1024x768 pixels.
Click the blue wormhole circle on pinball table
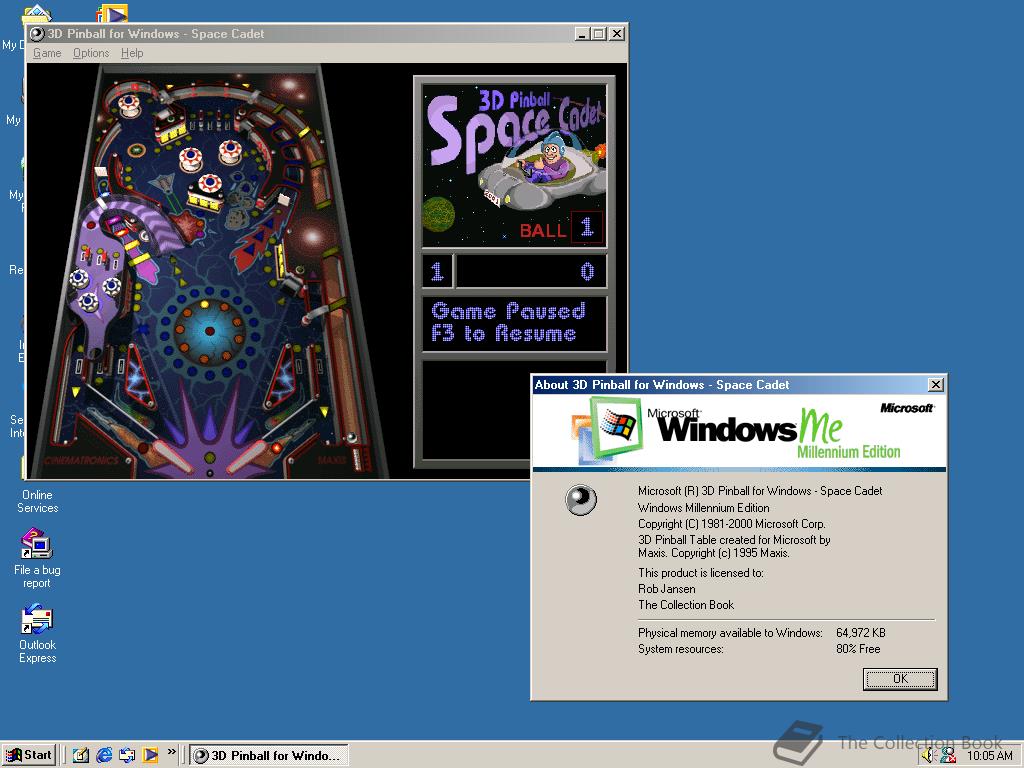click(209, 331)
